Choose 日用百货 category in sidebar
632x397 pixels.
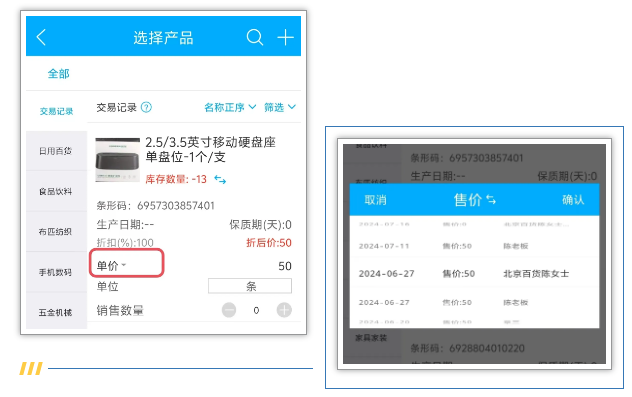coord(56,151)
